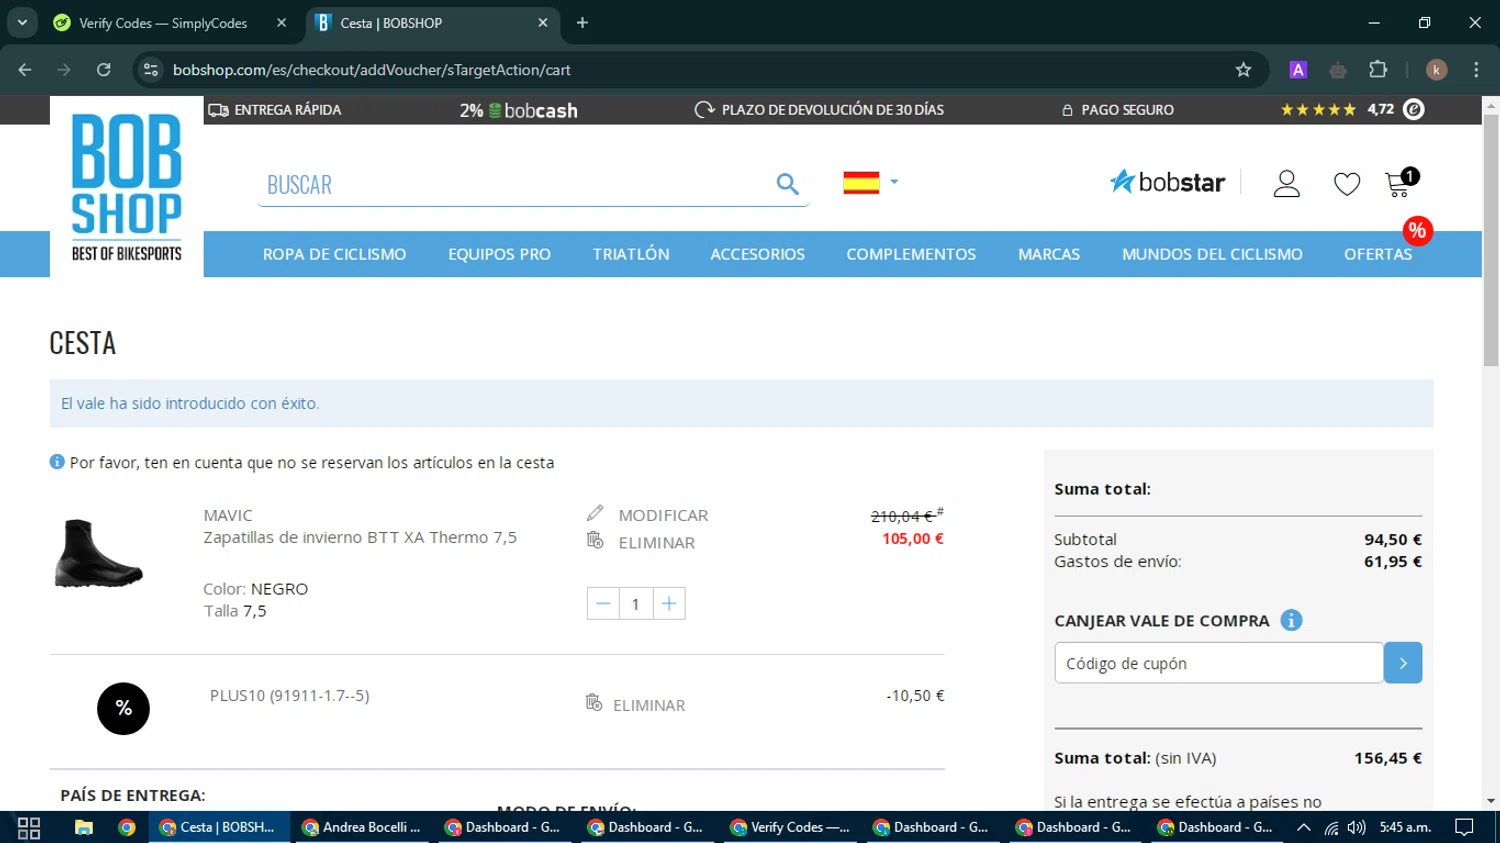Click the BOB SHOP logo
Image resolution: width=1500 pixels, height=843 pixels.
tap(127, 187)
